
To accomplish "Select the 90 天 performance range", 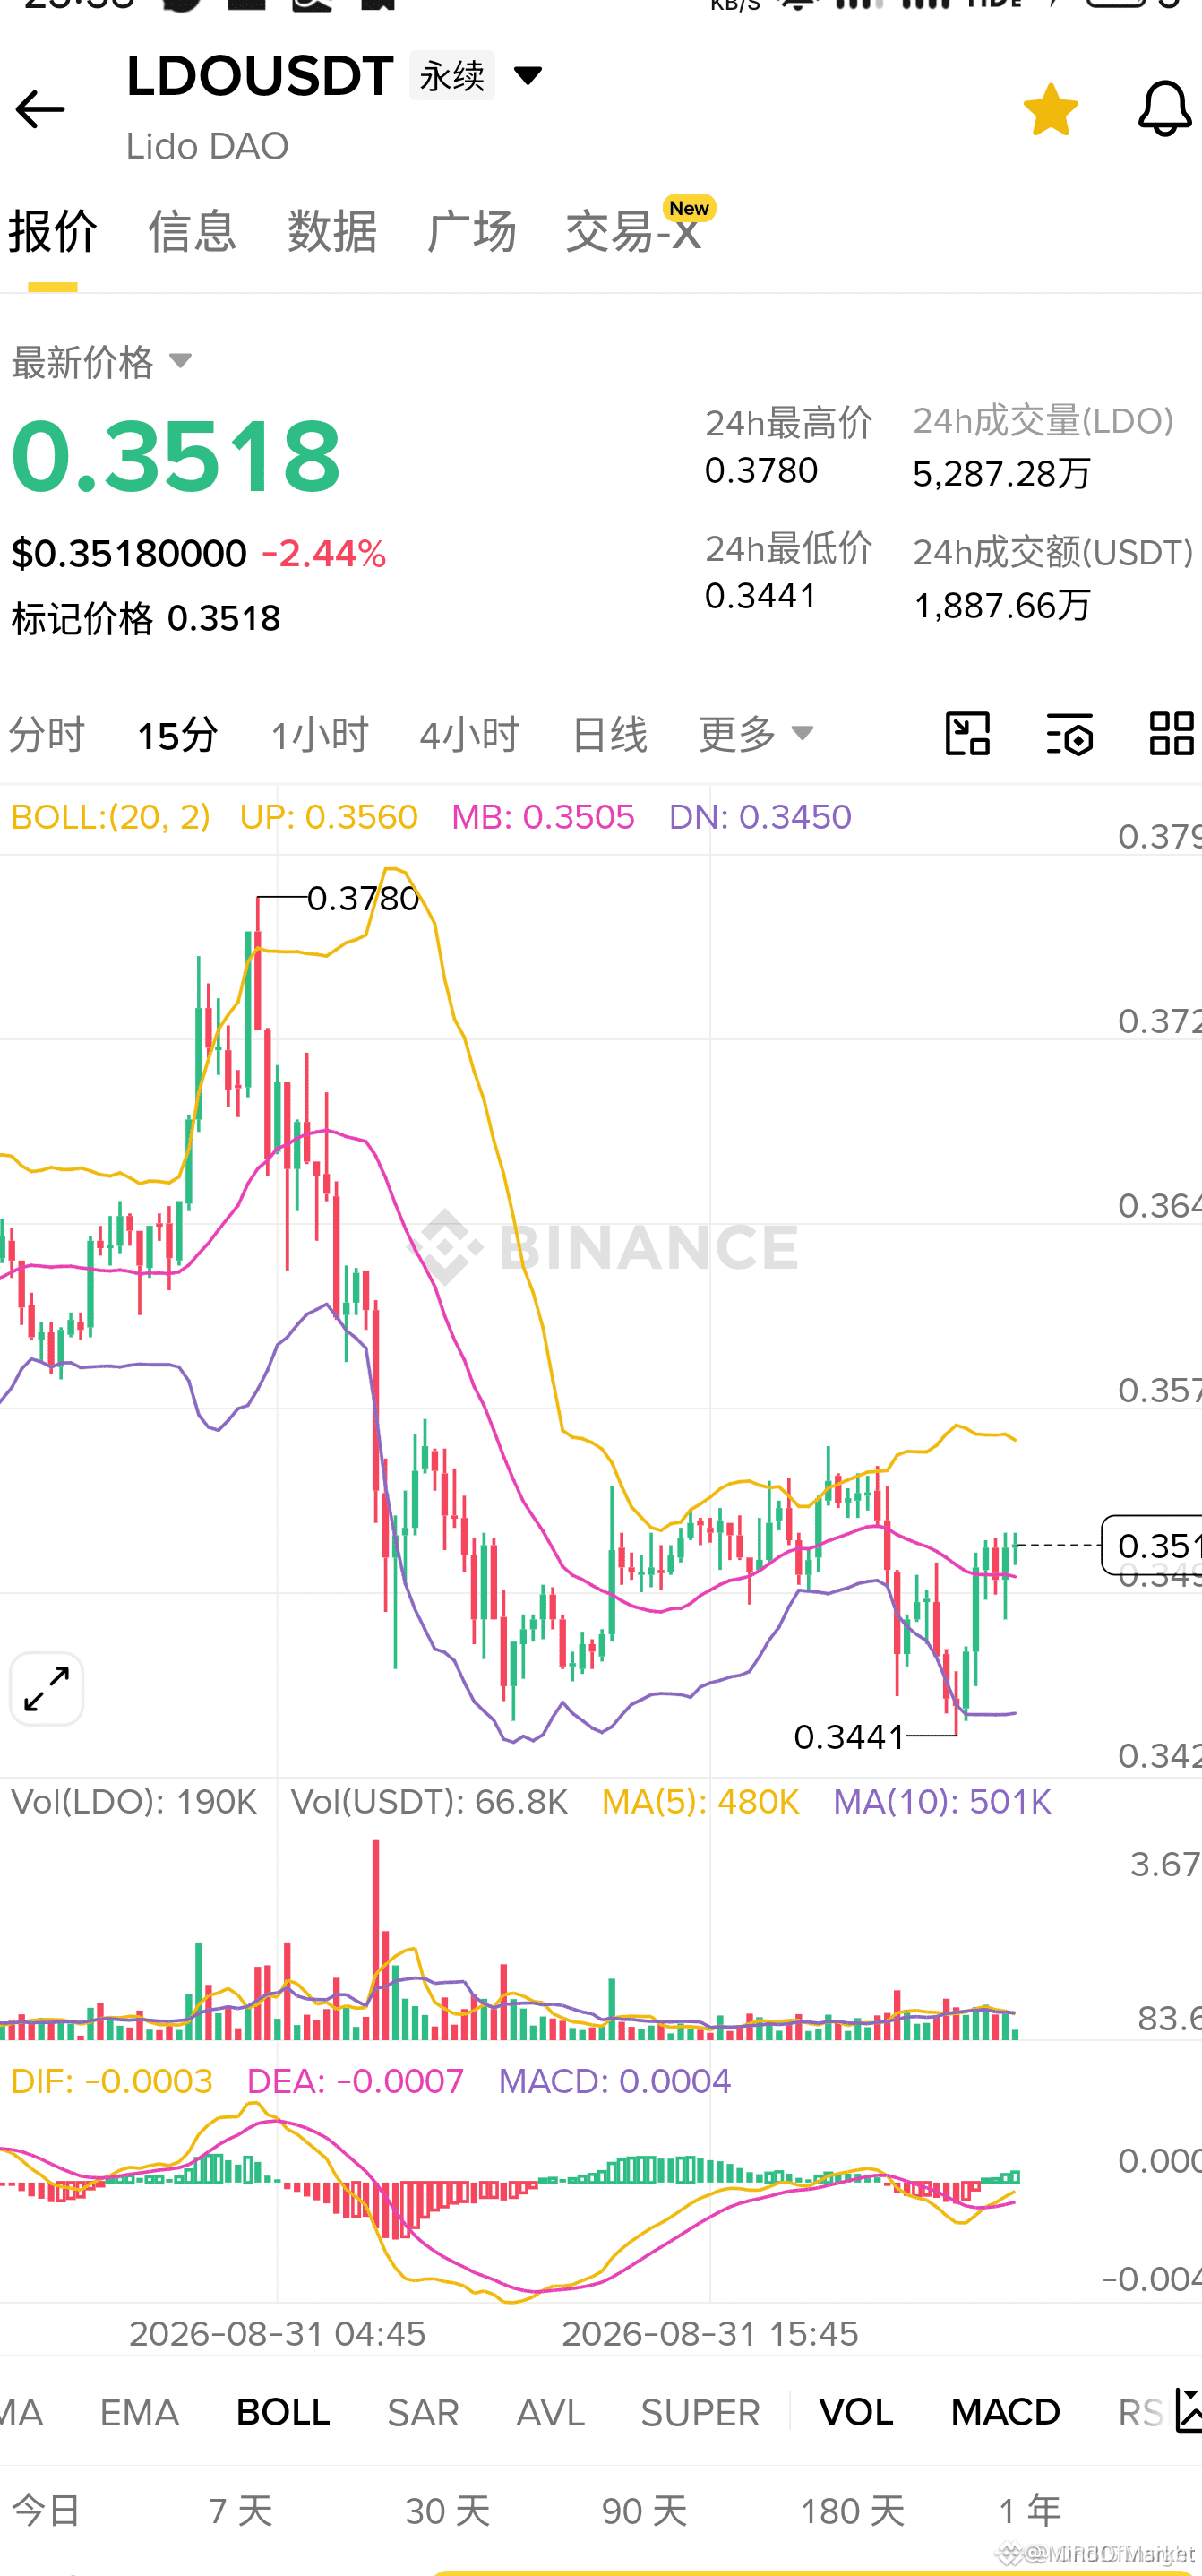I will (644, 2511).
